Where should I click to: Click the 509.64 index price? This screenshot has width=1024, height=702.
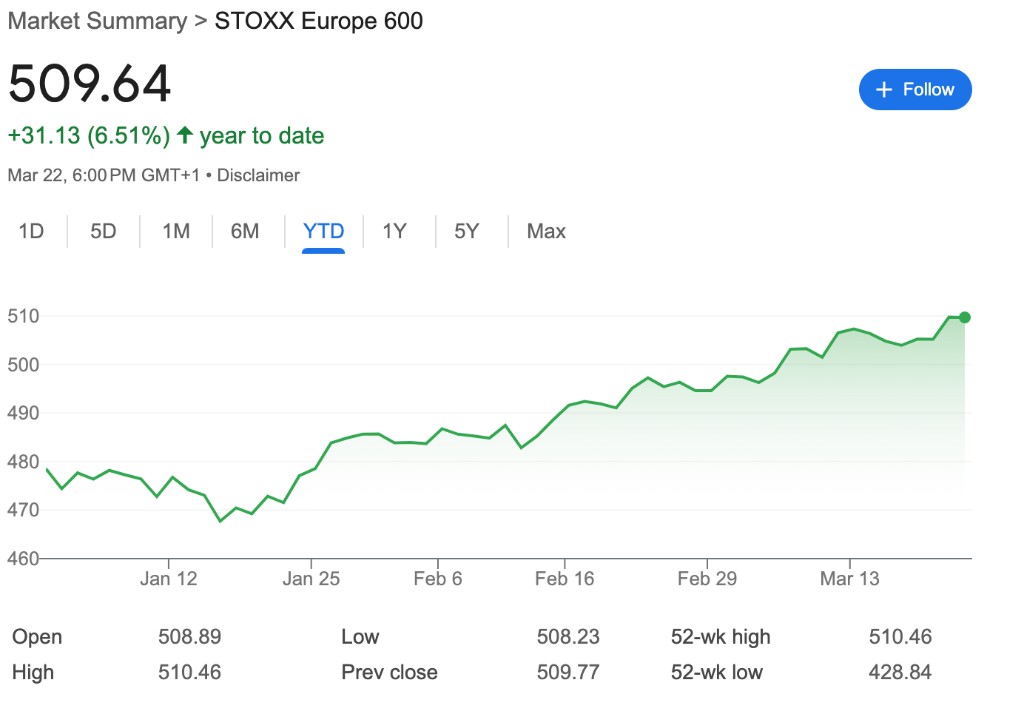click(x=90, y=84)
